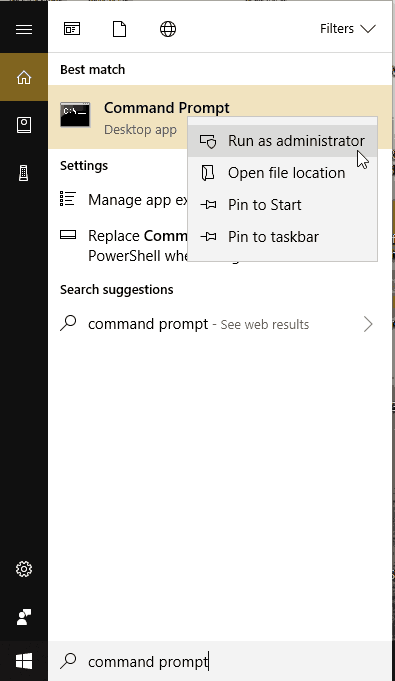Choose Run as administrator from context menu

(282, 141)
